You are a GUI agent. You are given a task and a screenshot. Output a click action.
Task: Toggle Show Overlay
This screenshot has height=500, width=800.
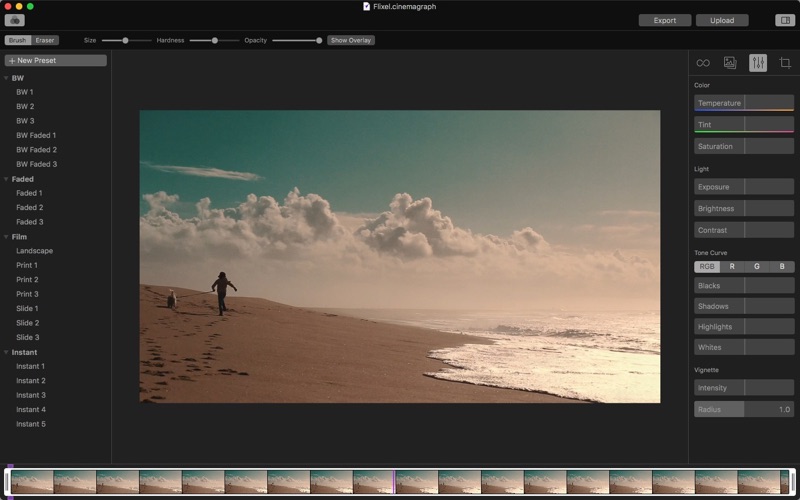(x=351, y=40)
